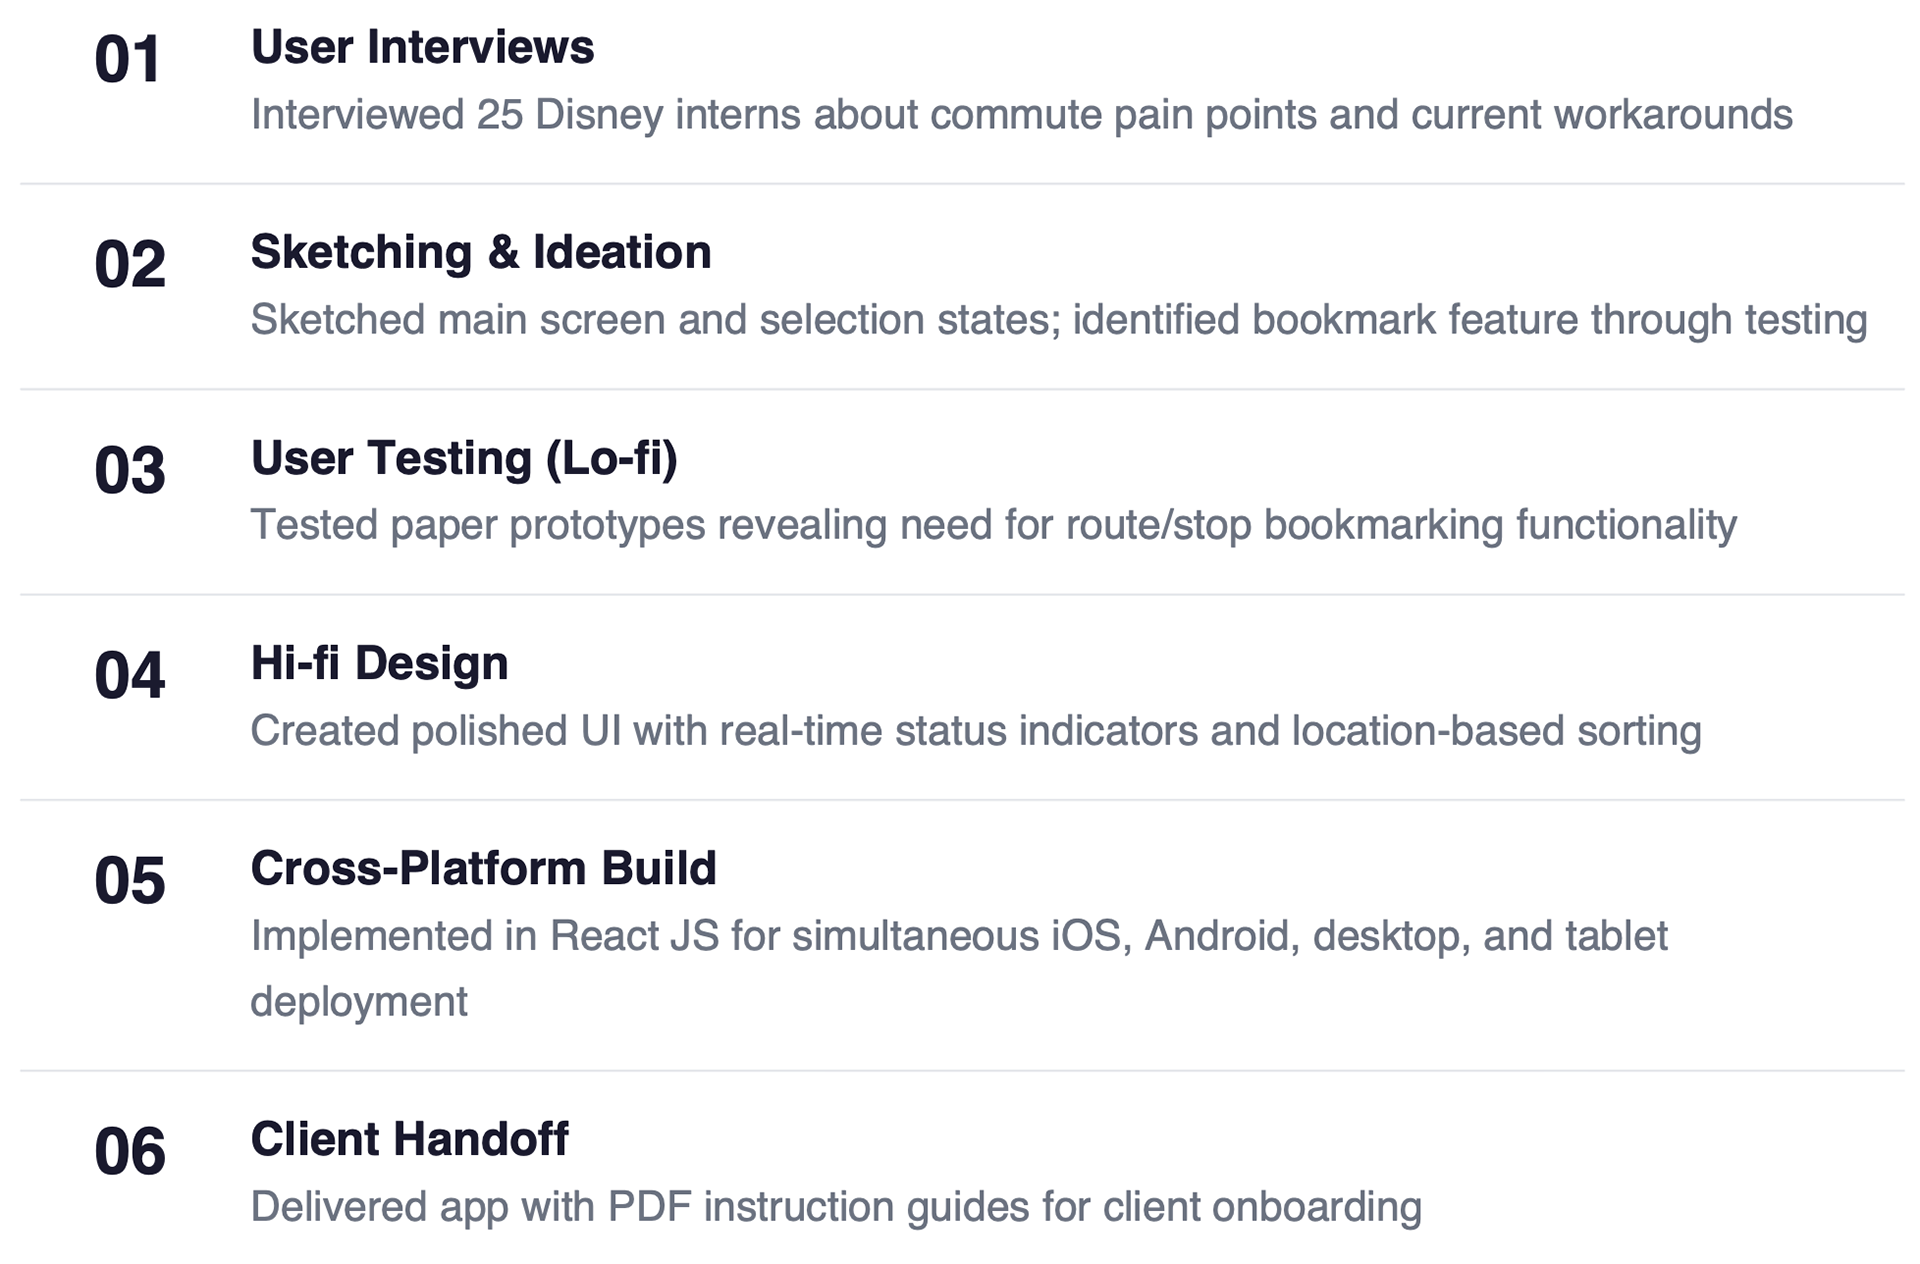The image size is (1920, 1264).
Task: Click the step number 02
Action: coord(130,265)
